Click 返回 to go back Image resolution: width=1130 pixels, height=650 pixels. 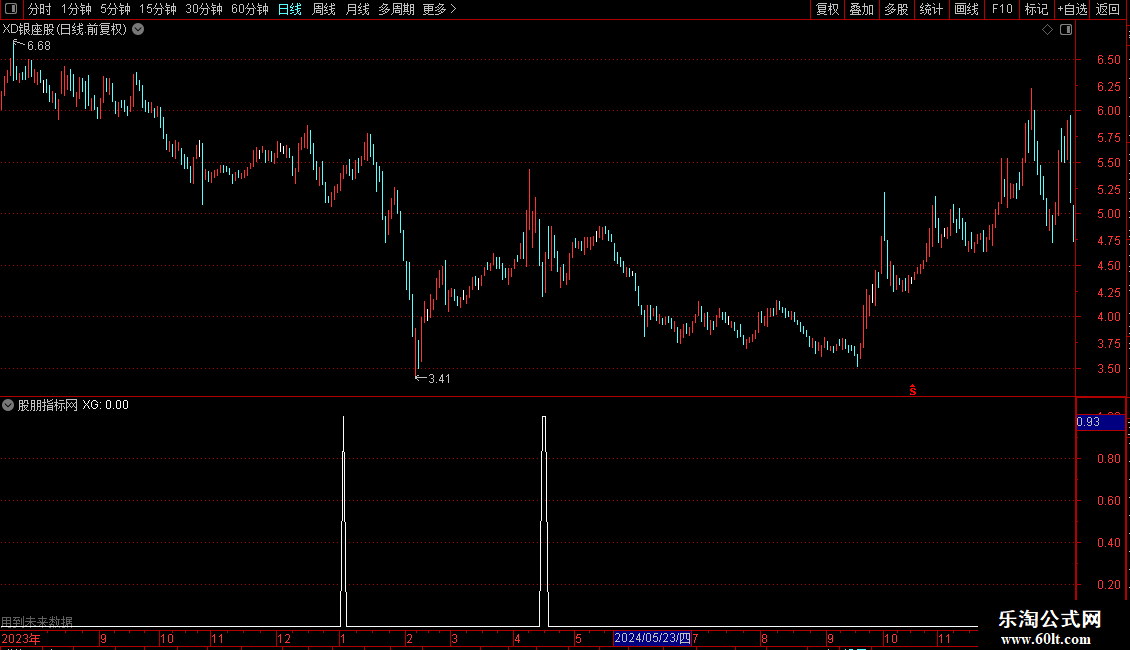pos(1108,9)
